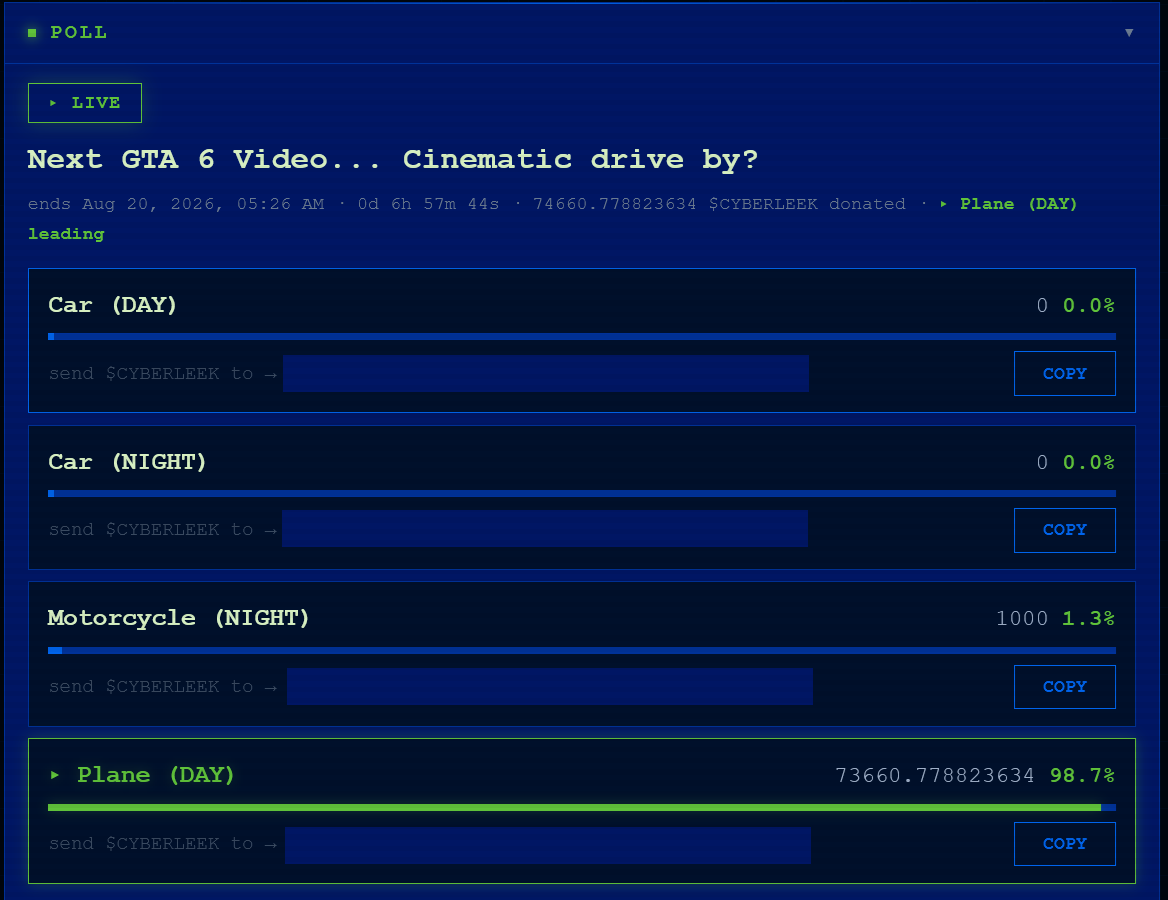Click the 'ends Aug 20, 2026' text
1168x900 pixels.
(x=176, y=204)
